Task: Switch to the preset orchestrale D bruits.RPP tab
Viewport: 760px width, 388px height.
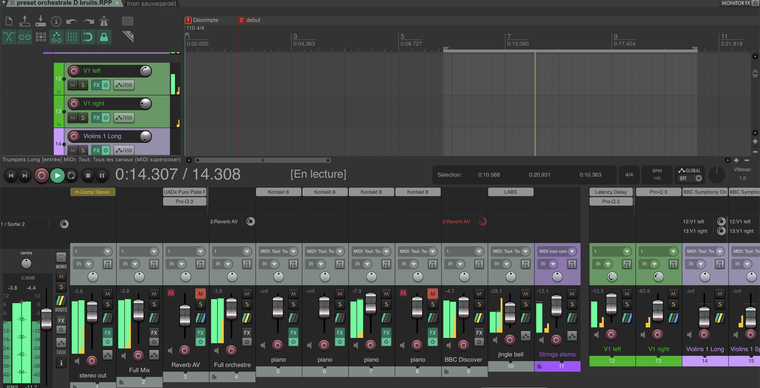Action: pos(64,3)
